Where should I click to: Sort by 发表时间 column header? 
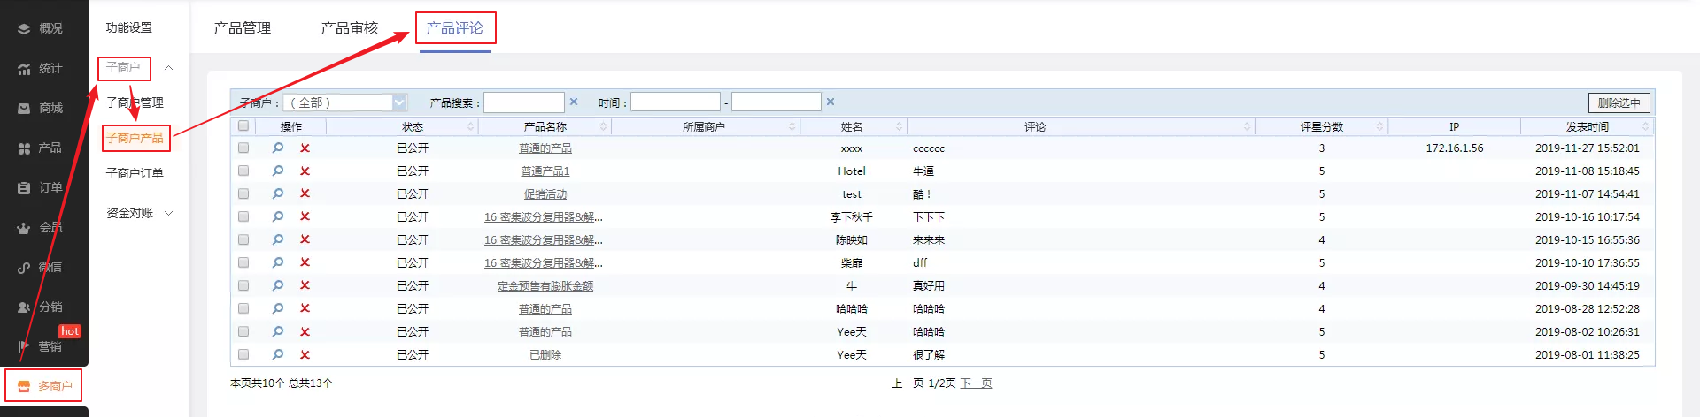pos(1587,127)
